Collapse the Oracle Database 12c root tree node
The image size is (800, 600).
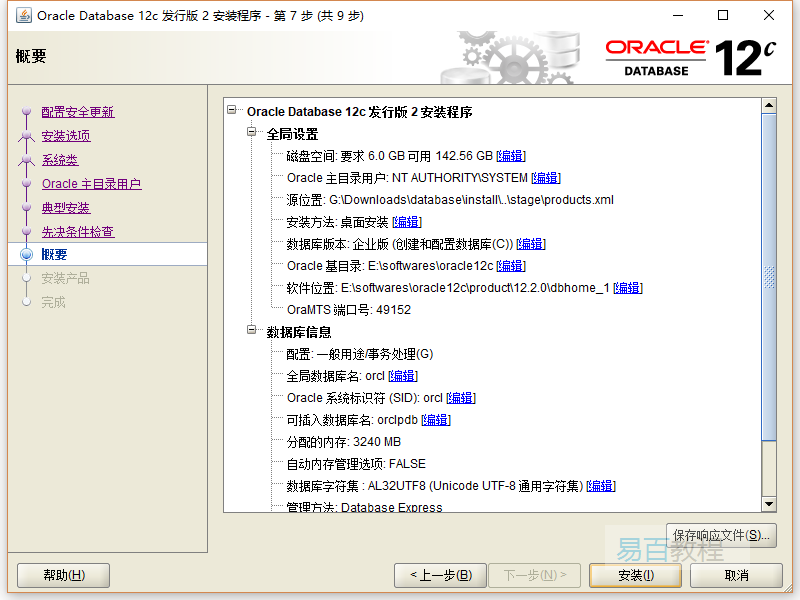pyautogui.click(x=233, y=111)
